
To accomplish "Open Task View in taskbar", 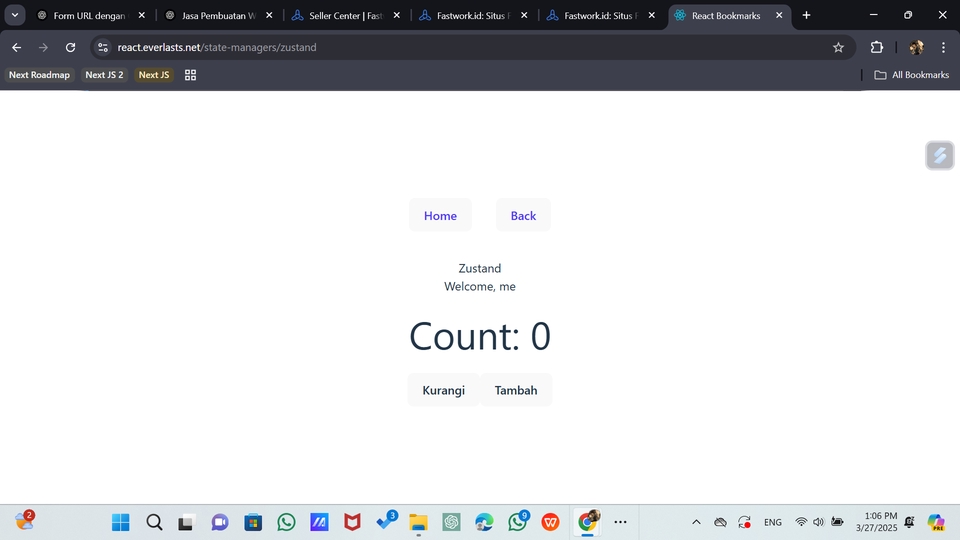I will (x=186, y=522).
